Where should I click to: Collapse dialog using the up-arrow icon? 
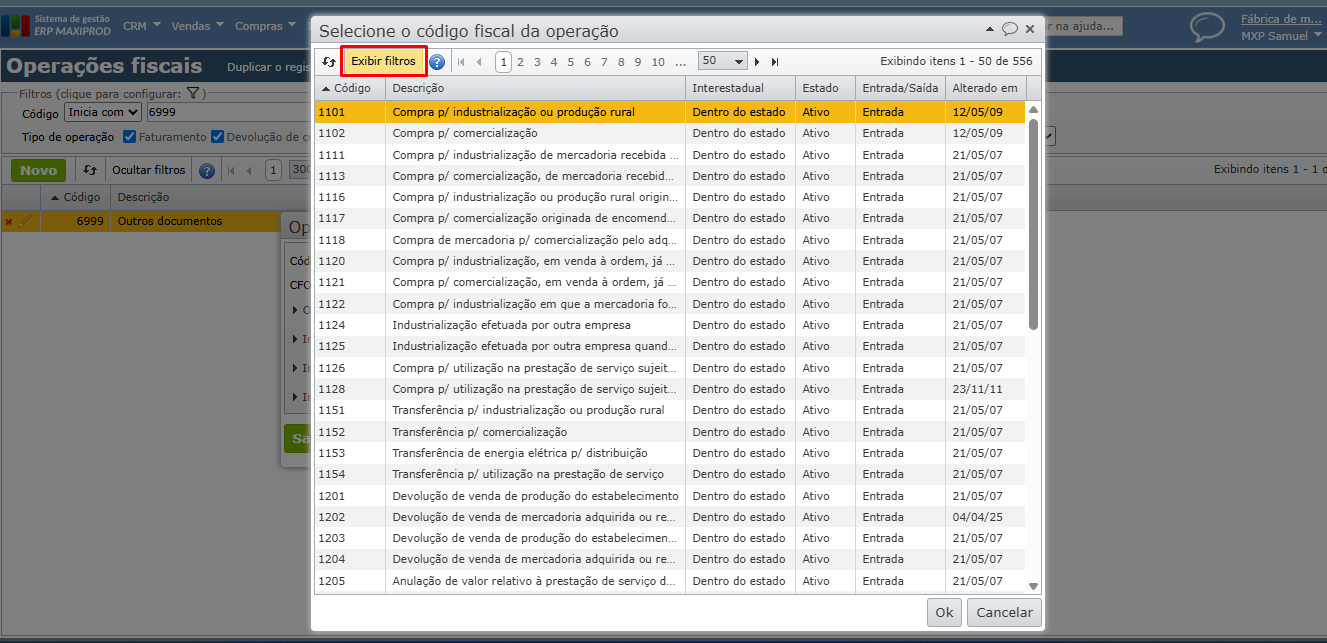(990, 29)
